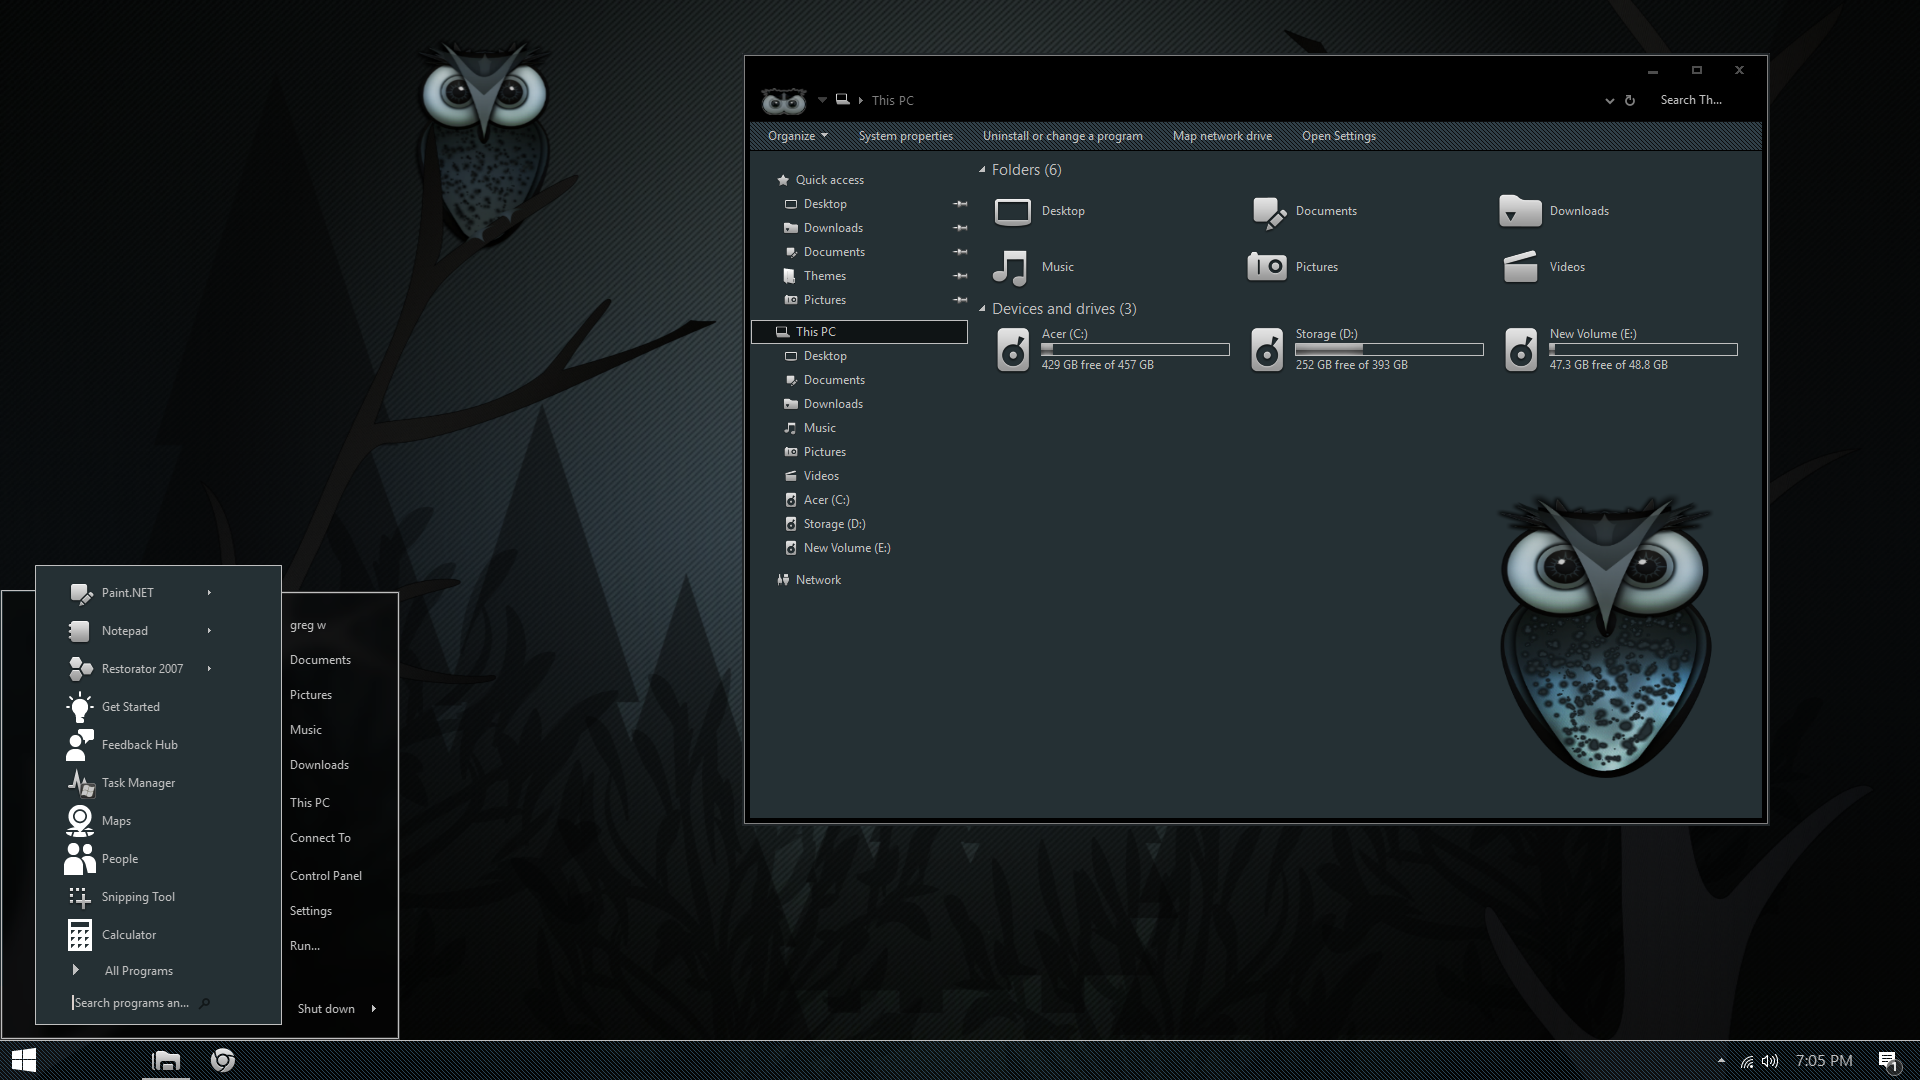Open Calculator from the Start menu
The height and width of the screenshot is (1080, 1920).
(x=128, y=934)
